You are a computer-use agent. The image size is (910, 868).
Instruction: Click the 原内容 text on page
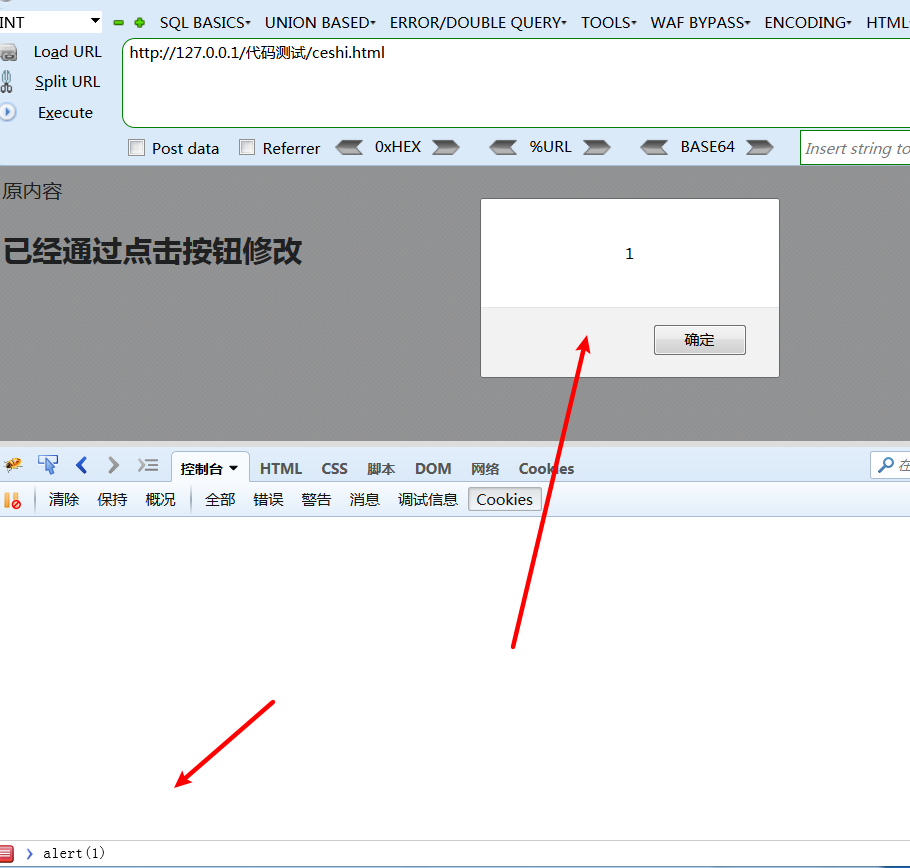32,191
